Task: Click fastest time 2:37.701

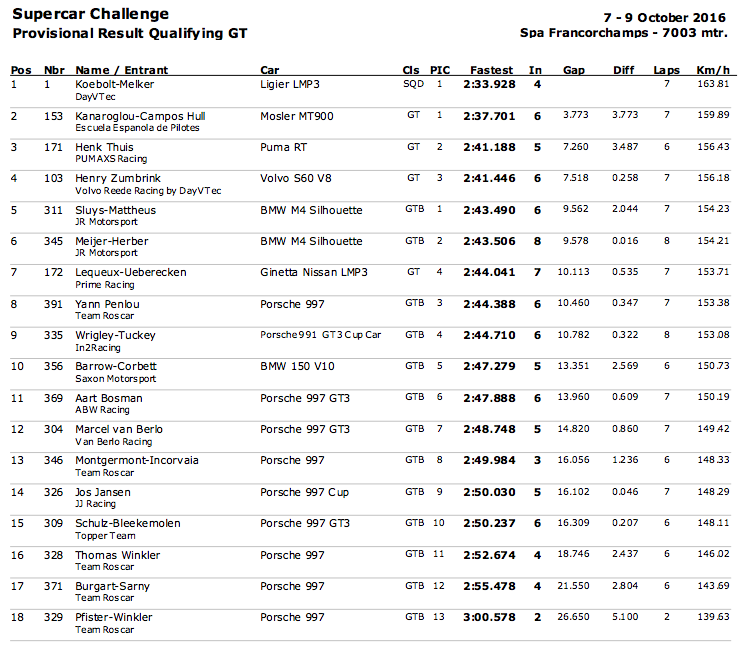Action: [x=489, y=116]
